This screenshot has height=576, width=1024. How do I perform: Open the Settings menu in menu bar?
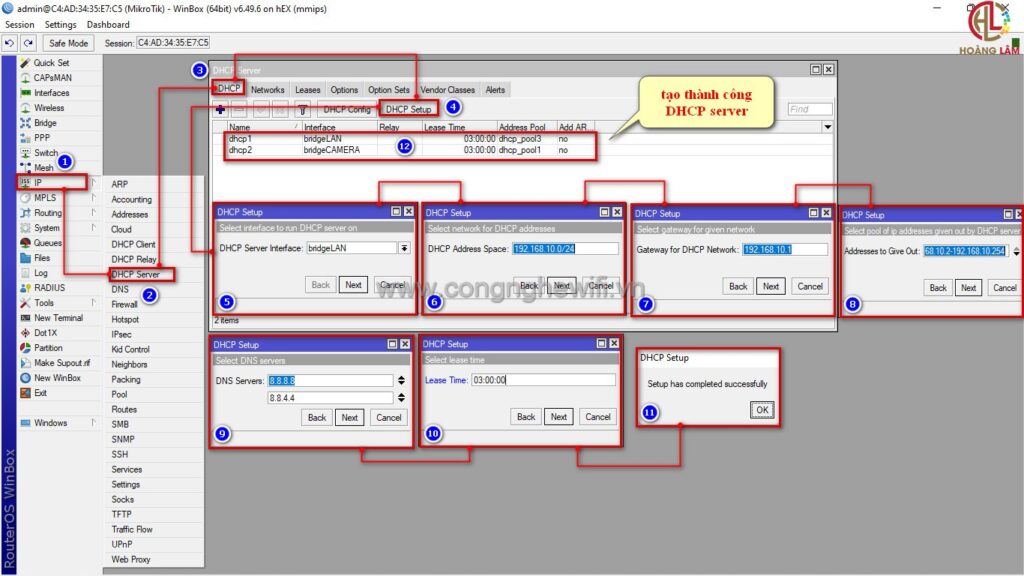[60, 24]
